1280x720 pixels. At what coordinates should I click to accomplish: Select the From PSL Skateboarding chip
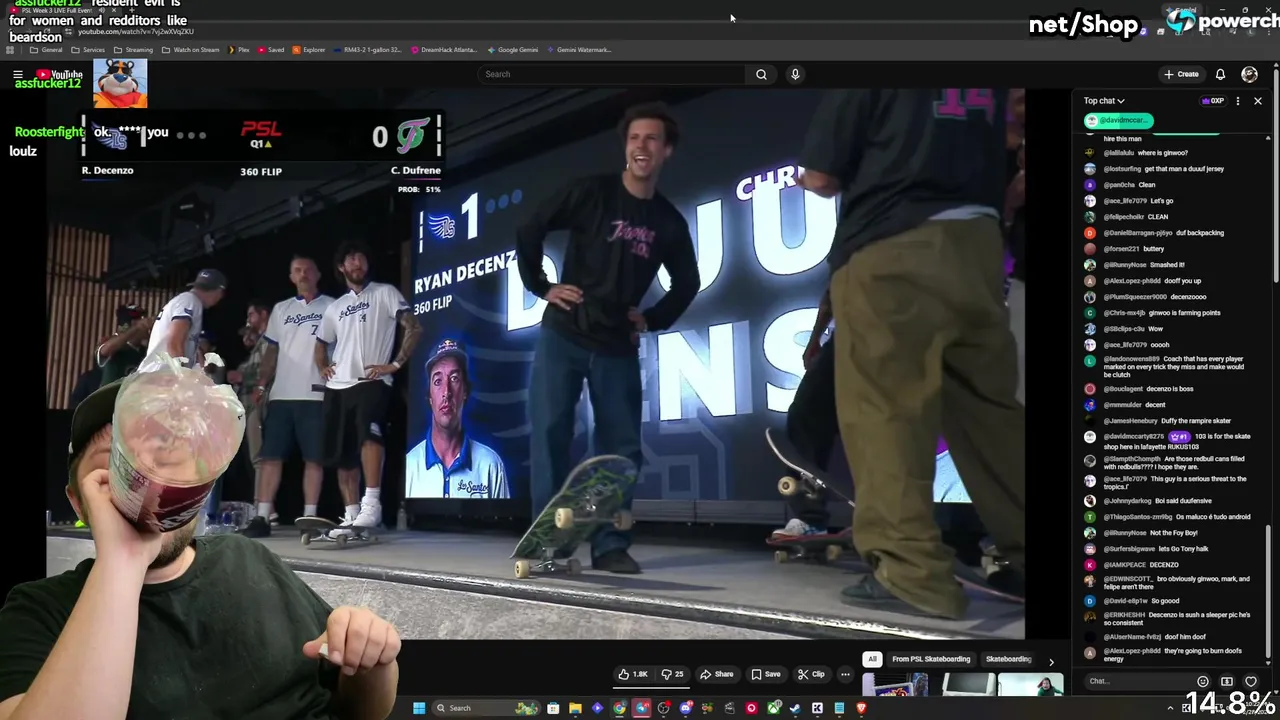click(931, 659)
